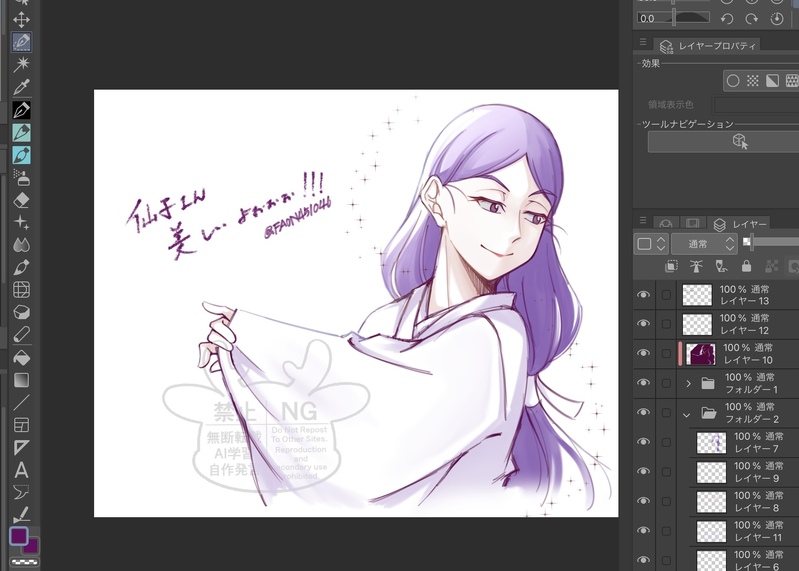Click the canvas rotation slider at 0.0
The height and width of the screenshot is (571, 799).
[673, 18]
